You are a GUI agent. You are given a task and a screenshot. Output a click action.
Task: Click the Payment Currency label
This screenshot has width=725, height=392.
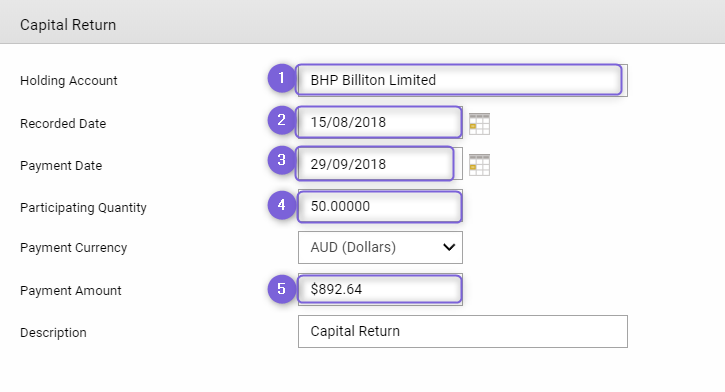pyautogui.click(x=74, y=248)
